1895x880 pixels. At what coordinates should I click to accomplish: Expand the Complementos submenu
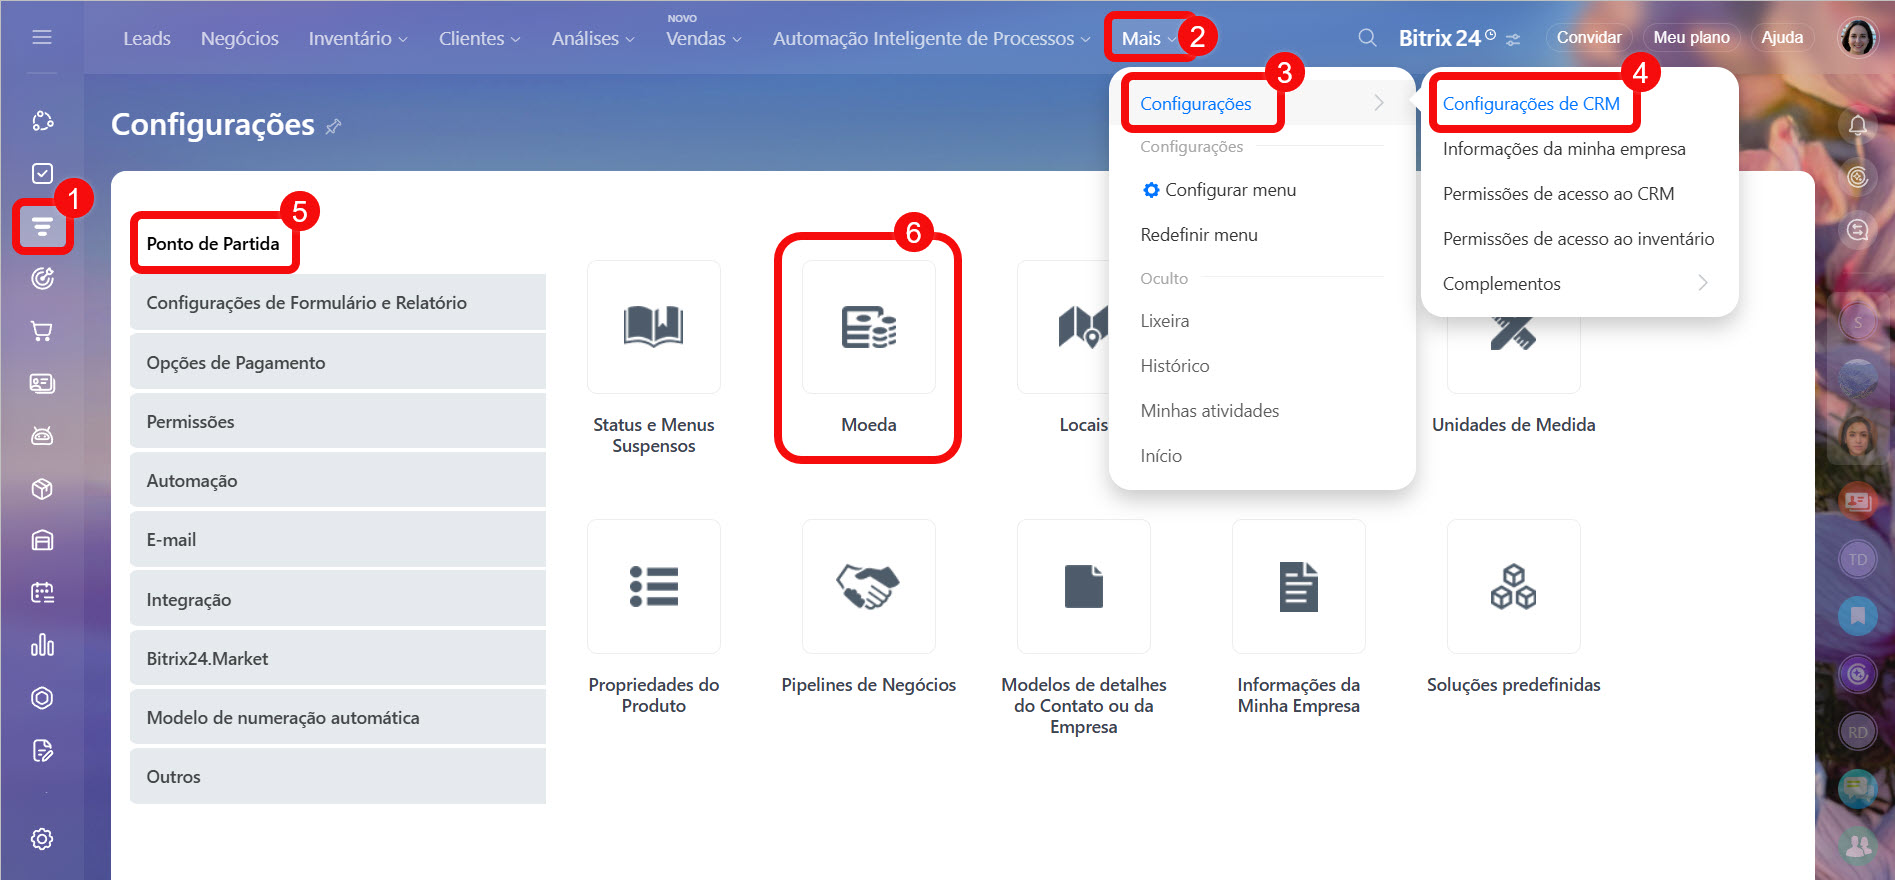[1575, 283]
